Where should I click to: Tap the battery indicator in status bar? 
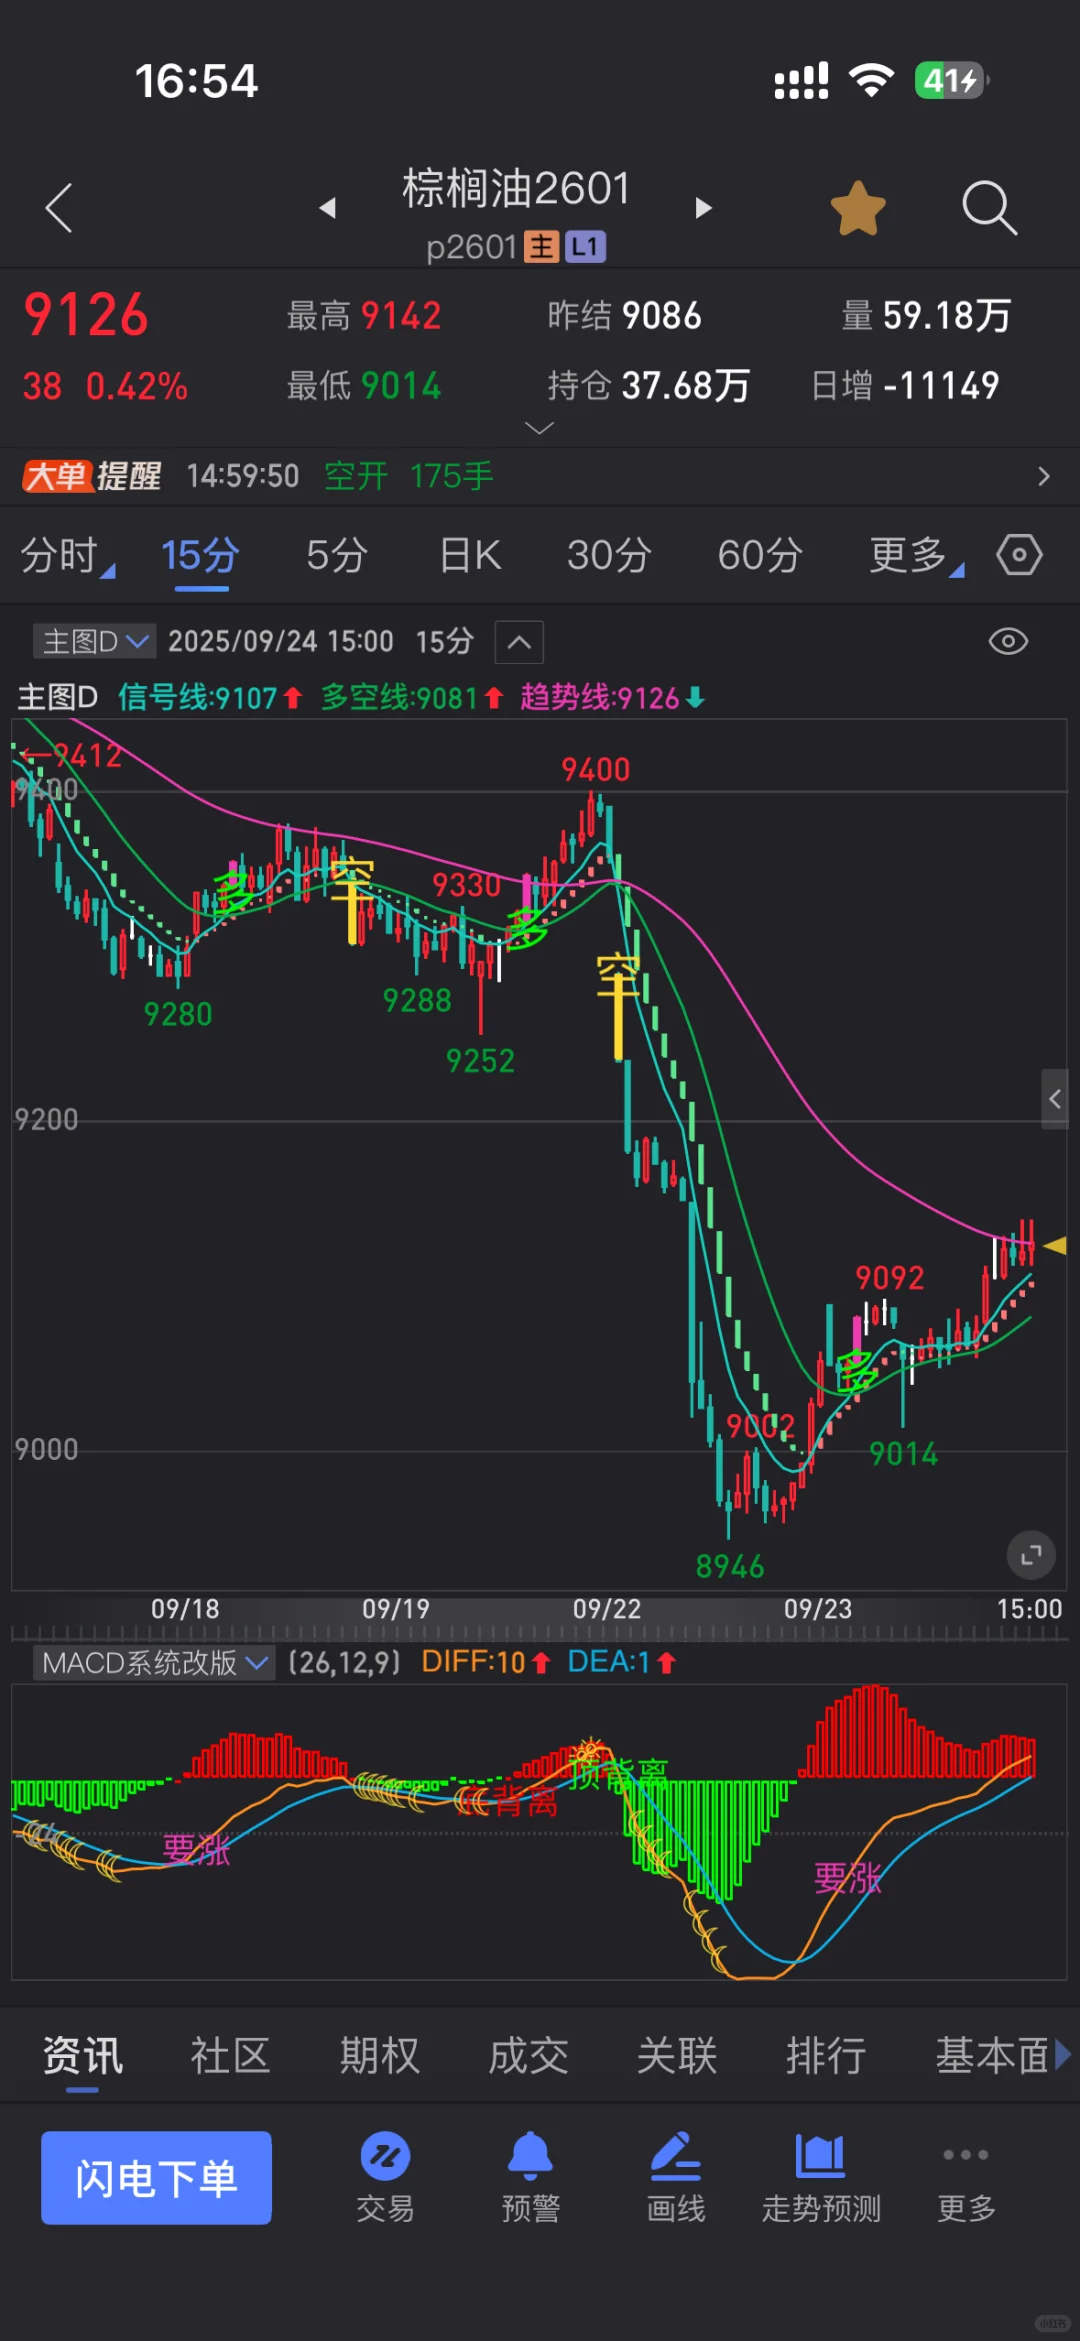coord(952,80)
